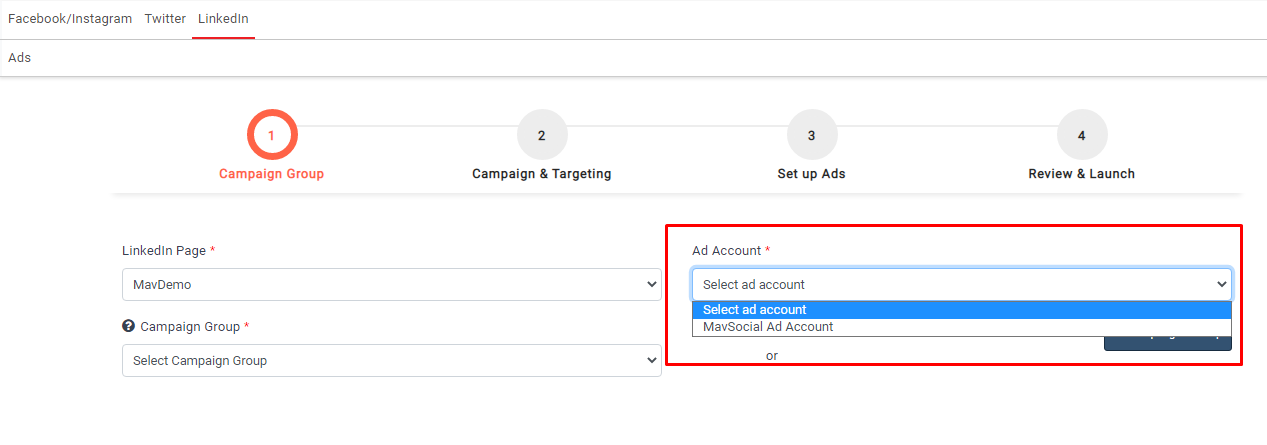The image size is (1267, 445).
Task: Open the LinkedIn Page dropdown showing MavDemo
Action: pos(391,284)
